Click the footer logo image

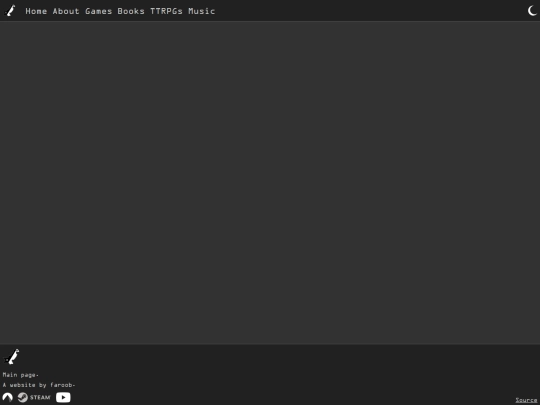click(x=12, y=356)
